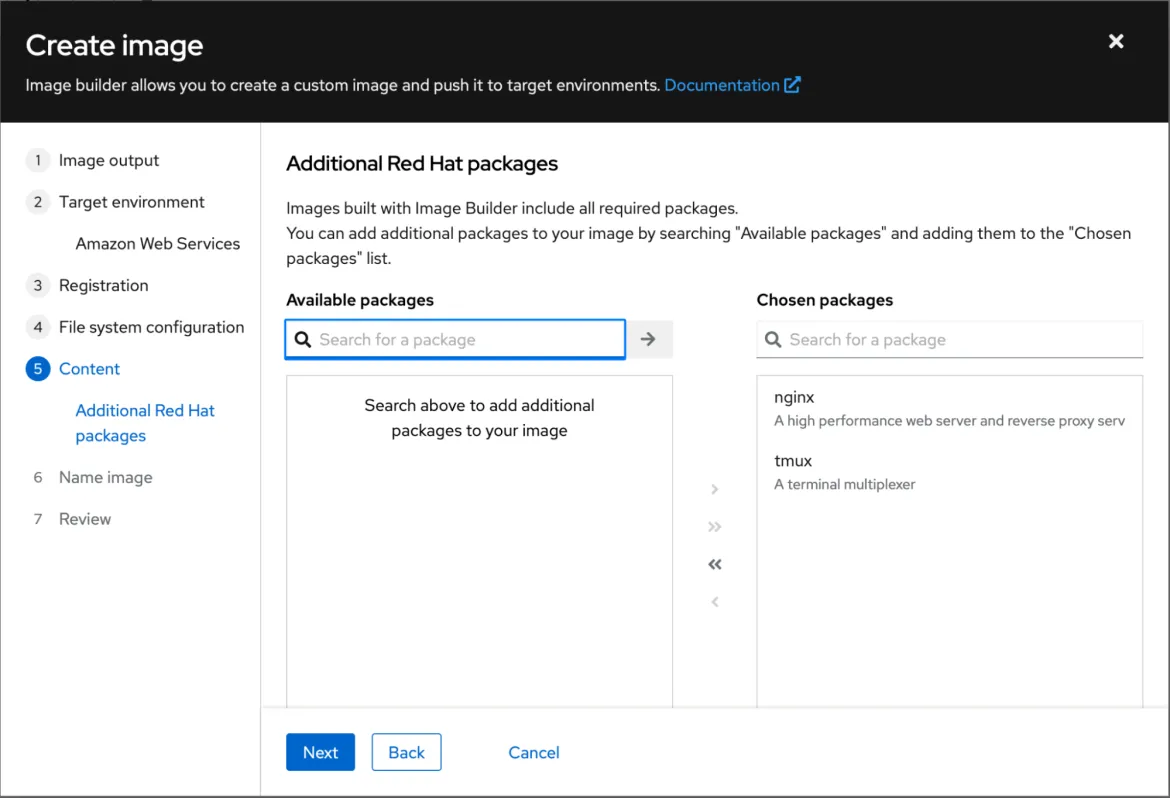Screen dimensions: 1170x798
Task: Go to the Image output step
Action: pyautogui.click(x=108, y=160)
